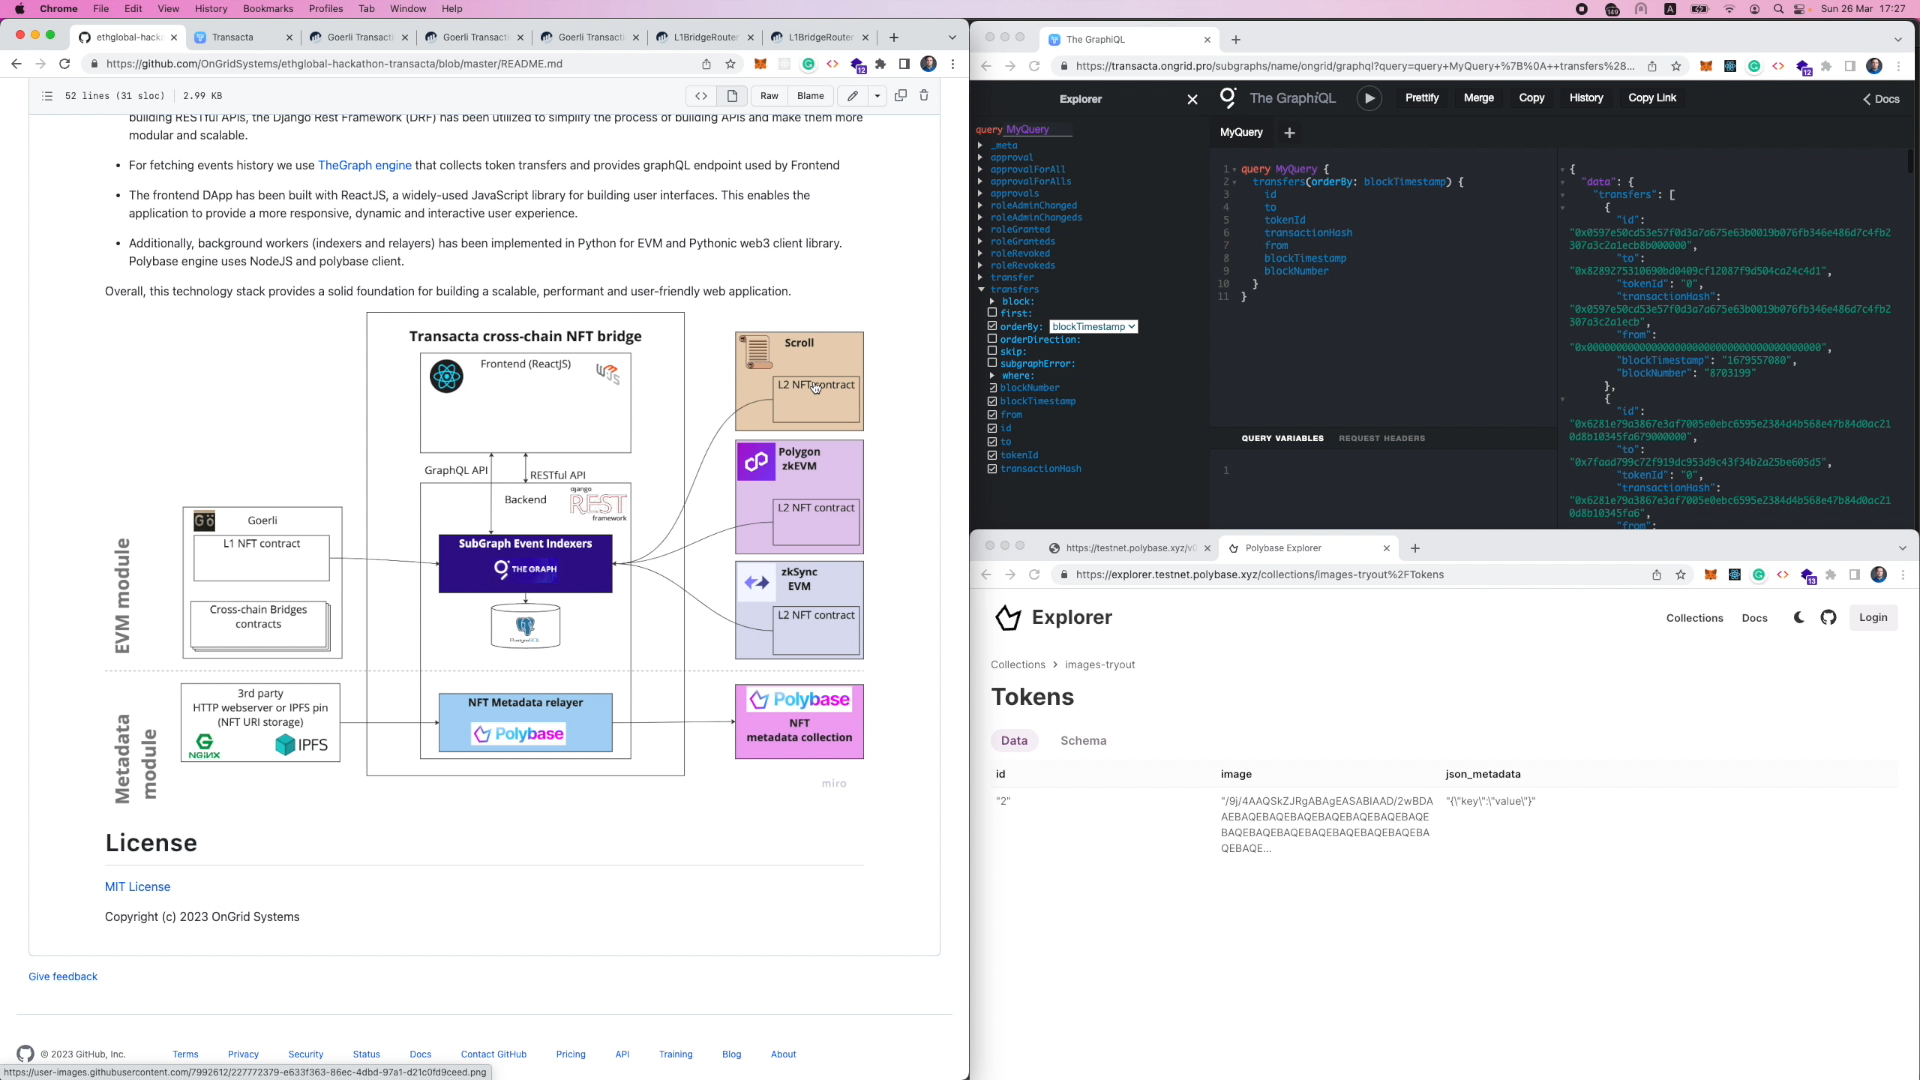The image size is (1920, 1080).
Task: Click Login in Polybase Explorer
Action: click(x=1873, y=618)
